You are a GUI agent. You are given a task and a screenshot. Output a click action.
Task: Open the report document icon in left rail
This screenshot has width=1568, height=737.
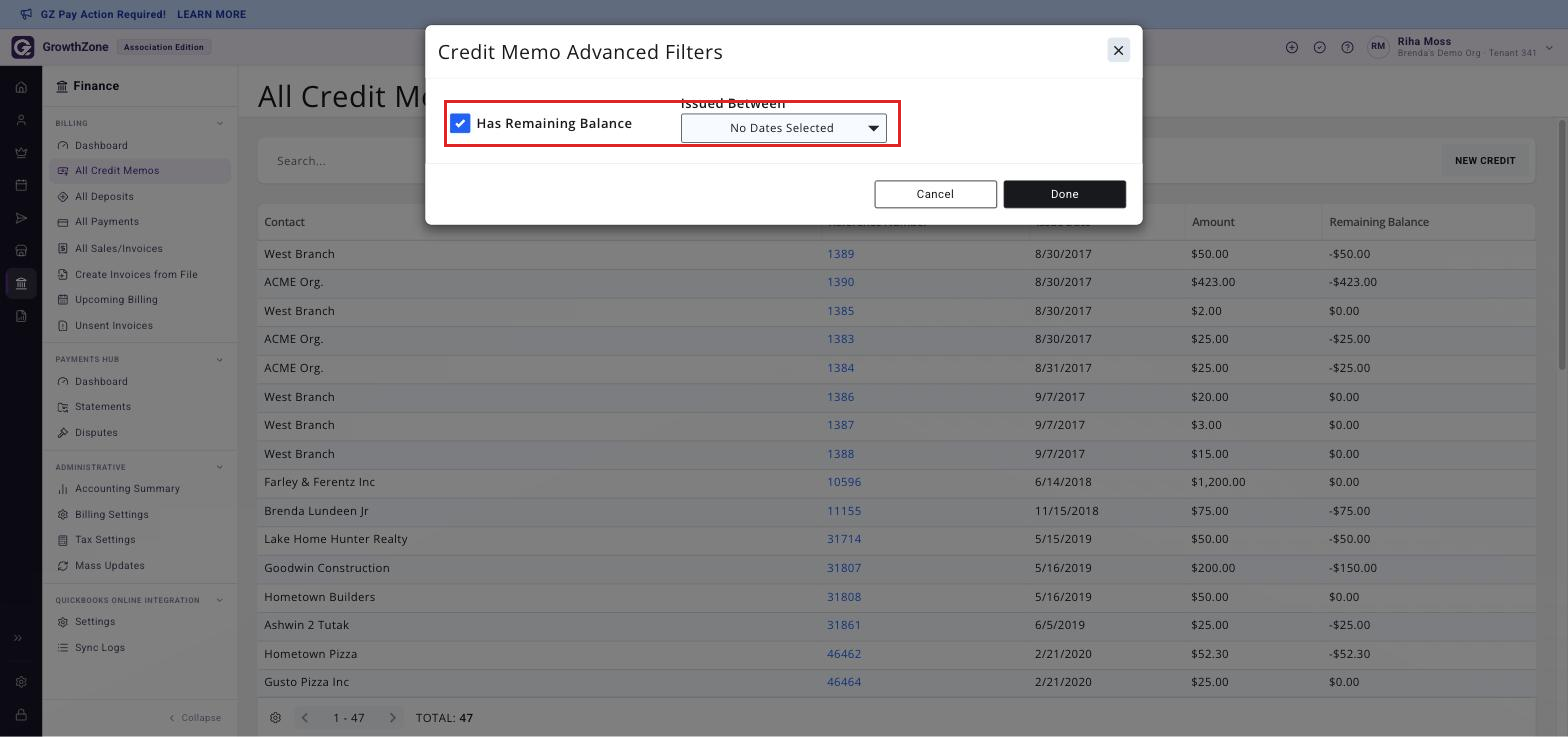click(21, 316)
